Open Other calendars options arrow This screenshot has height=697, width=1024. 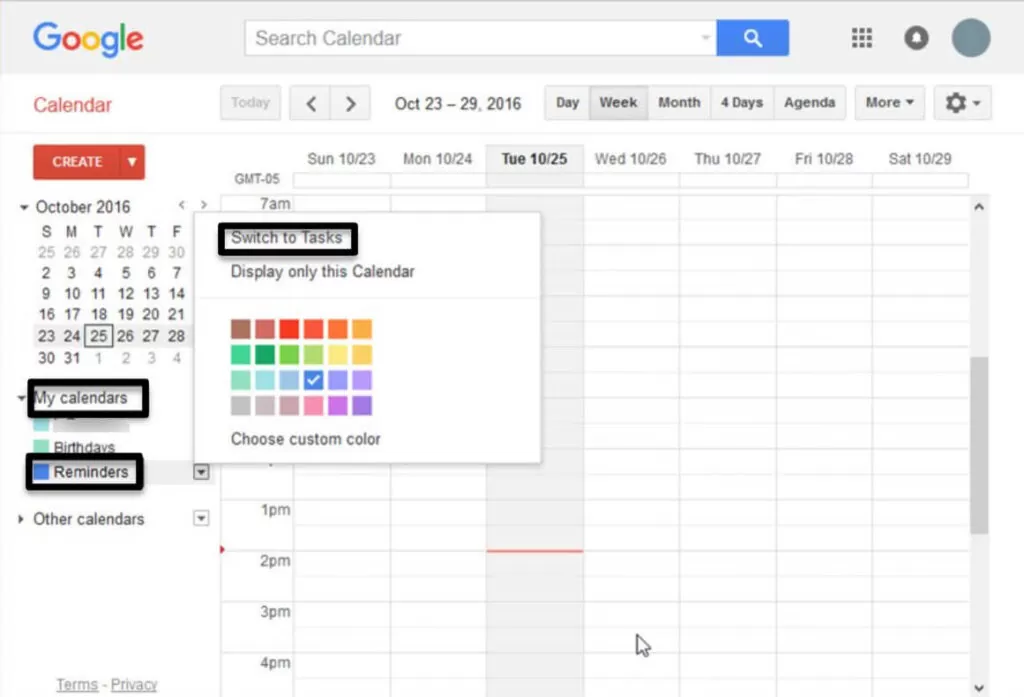201,519
